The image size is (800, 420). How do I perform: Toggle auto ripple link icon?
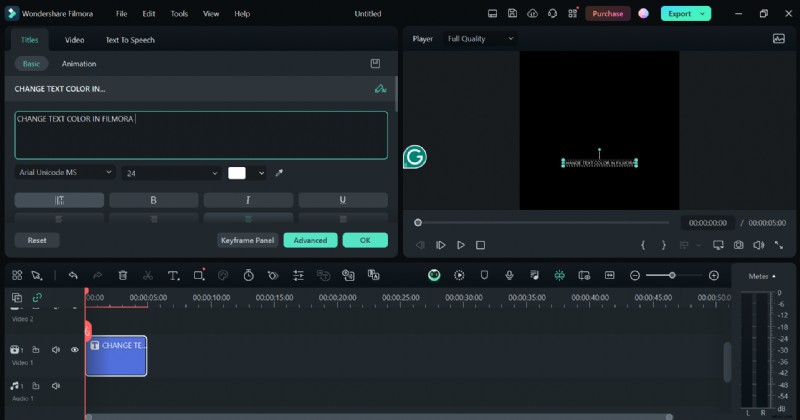[37, 298]
